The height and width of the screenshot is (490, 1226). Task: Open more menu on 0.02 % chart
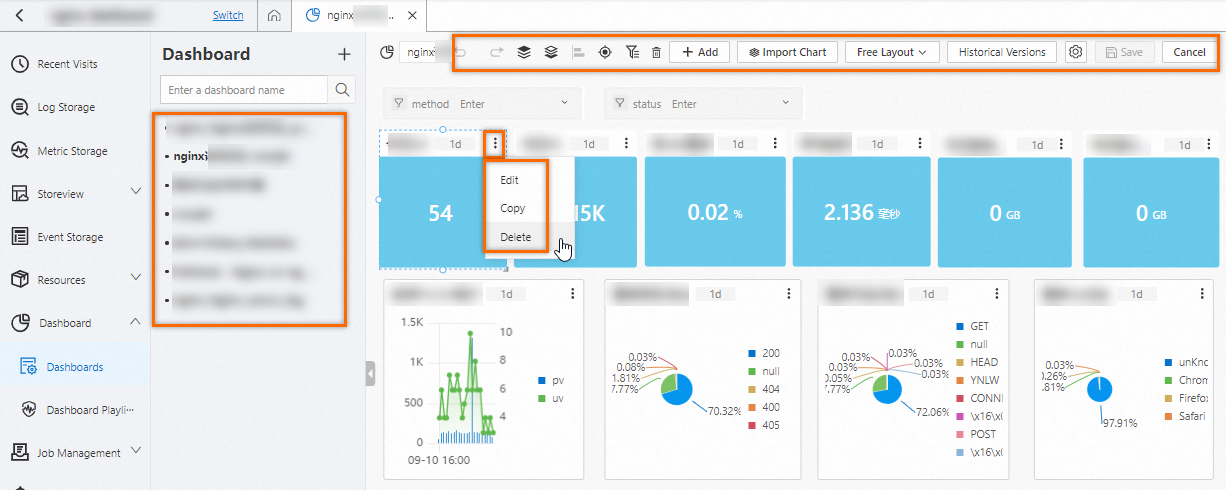774,144
